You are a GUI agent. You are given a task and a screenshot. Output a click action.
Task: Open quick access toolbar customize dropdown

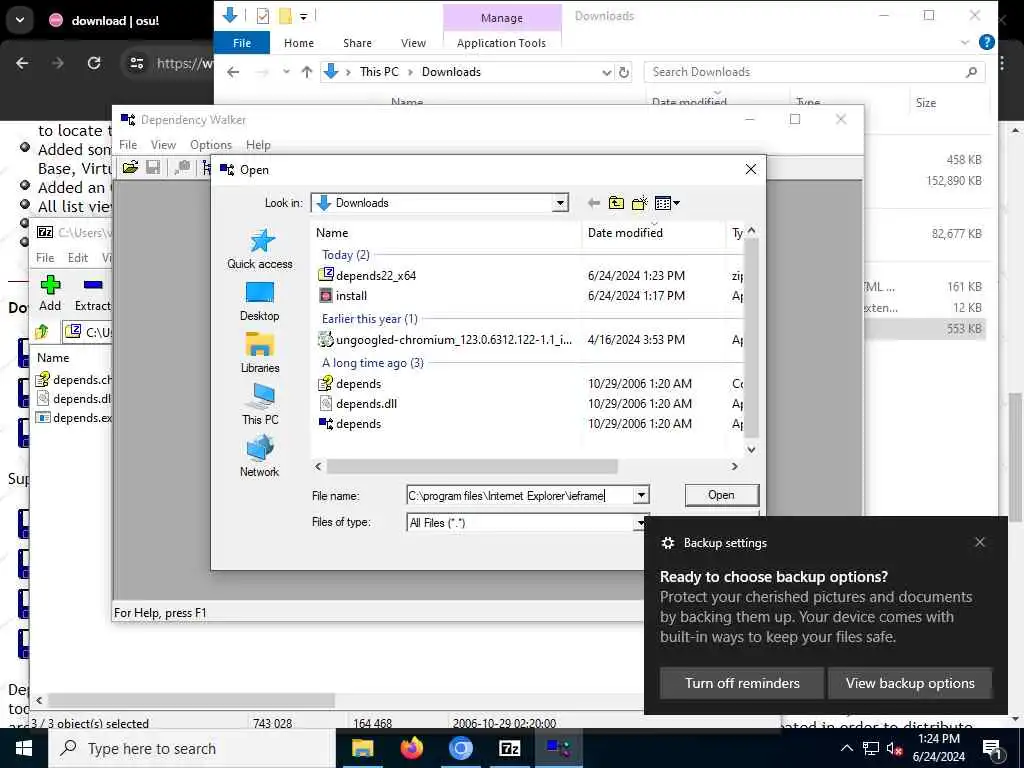click(304, 16)
